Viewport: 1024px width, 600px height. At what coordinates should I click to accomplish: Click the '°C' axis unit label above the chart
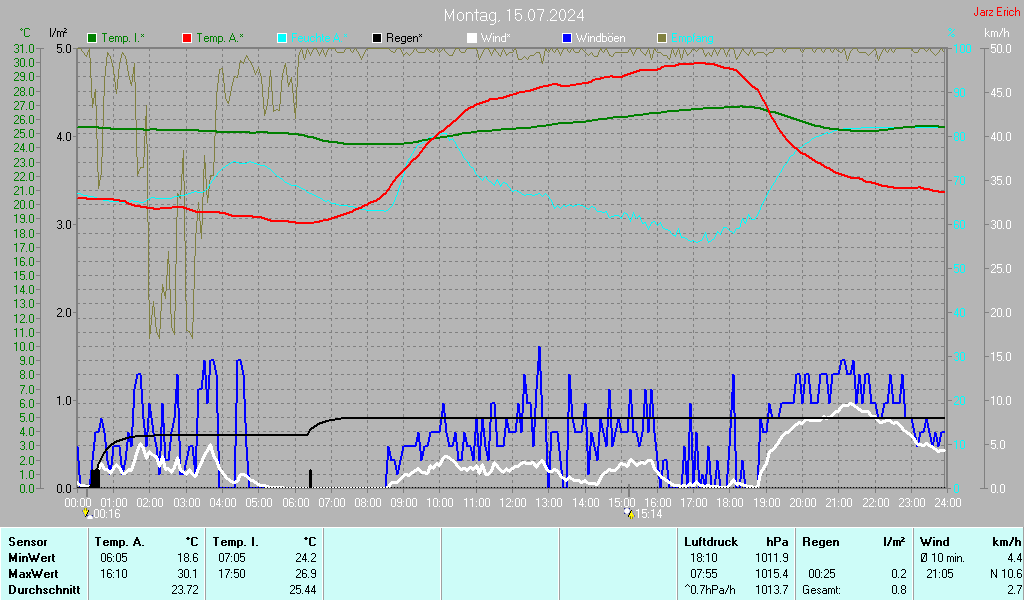point(25,33)
